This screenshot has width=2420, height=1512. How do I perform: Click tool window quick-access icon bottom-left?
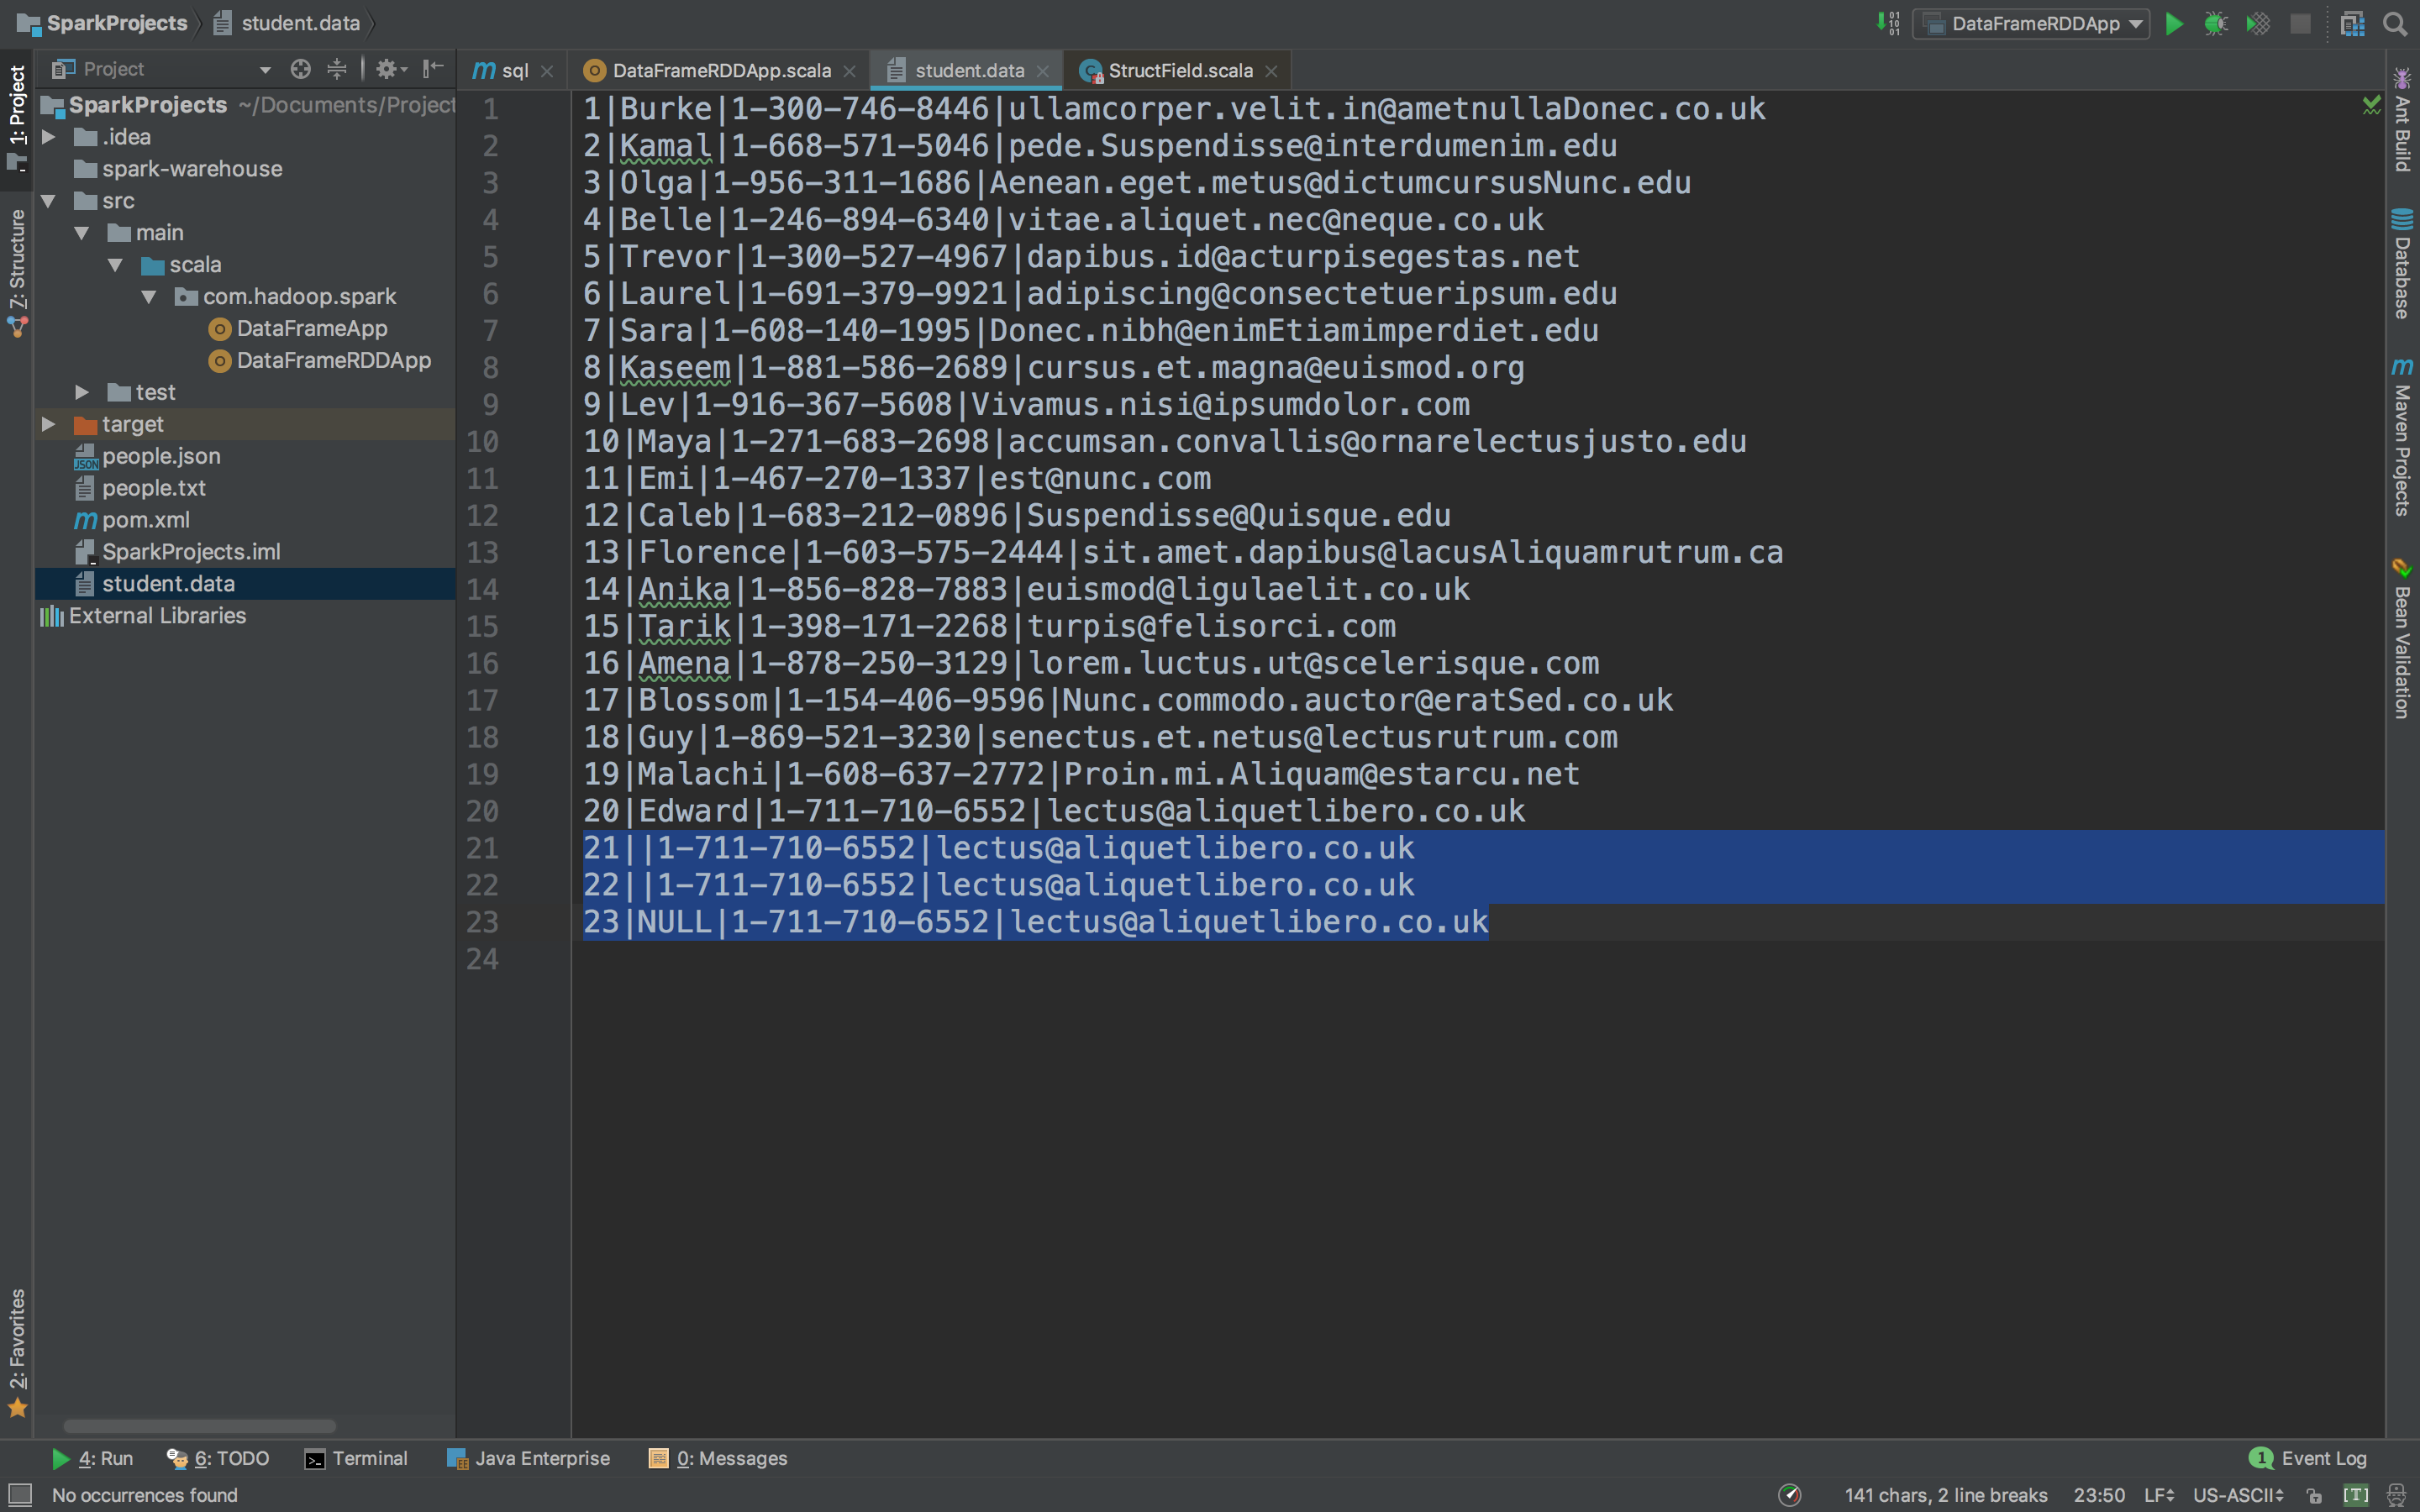[19, 1495]
